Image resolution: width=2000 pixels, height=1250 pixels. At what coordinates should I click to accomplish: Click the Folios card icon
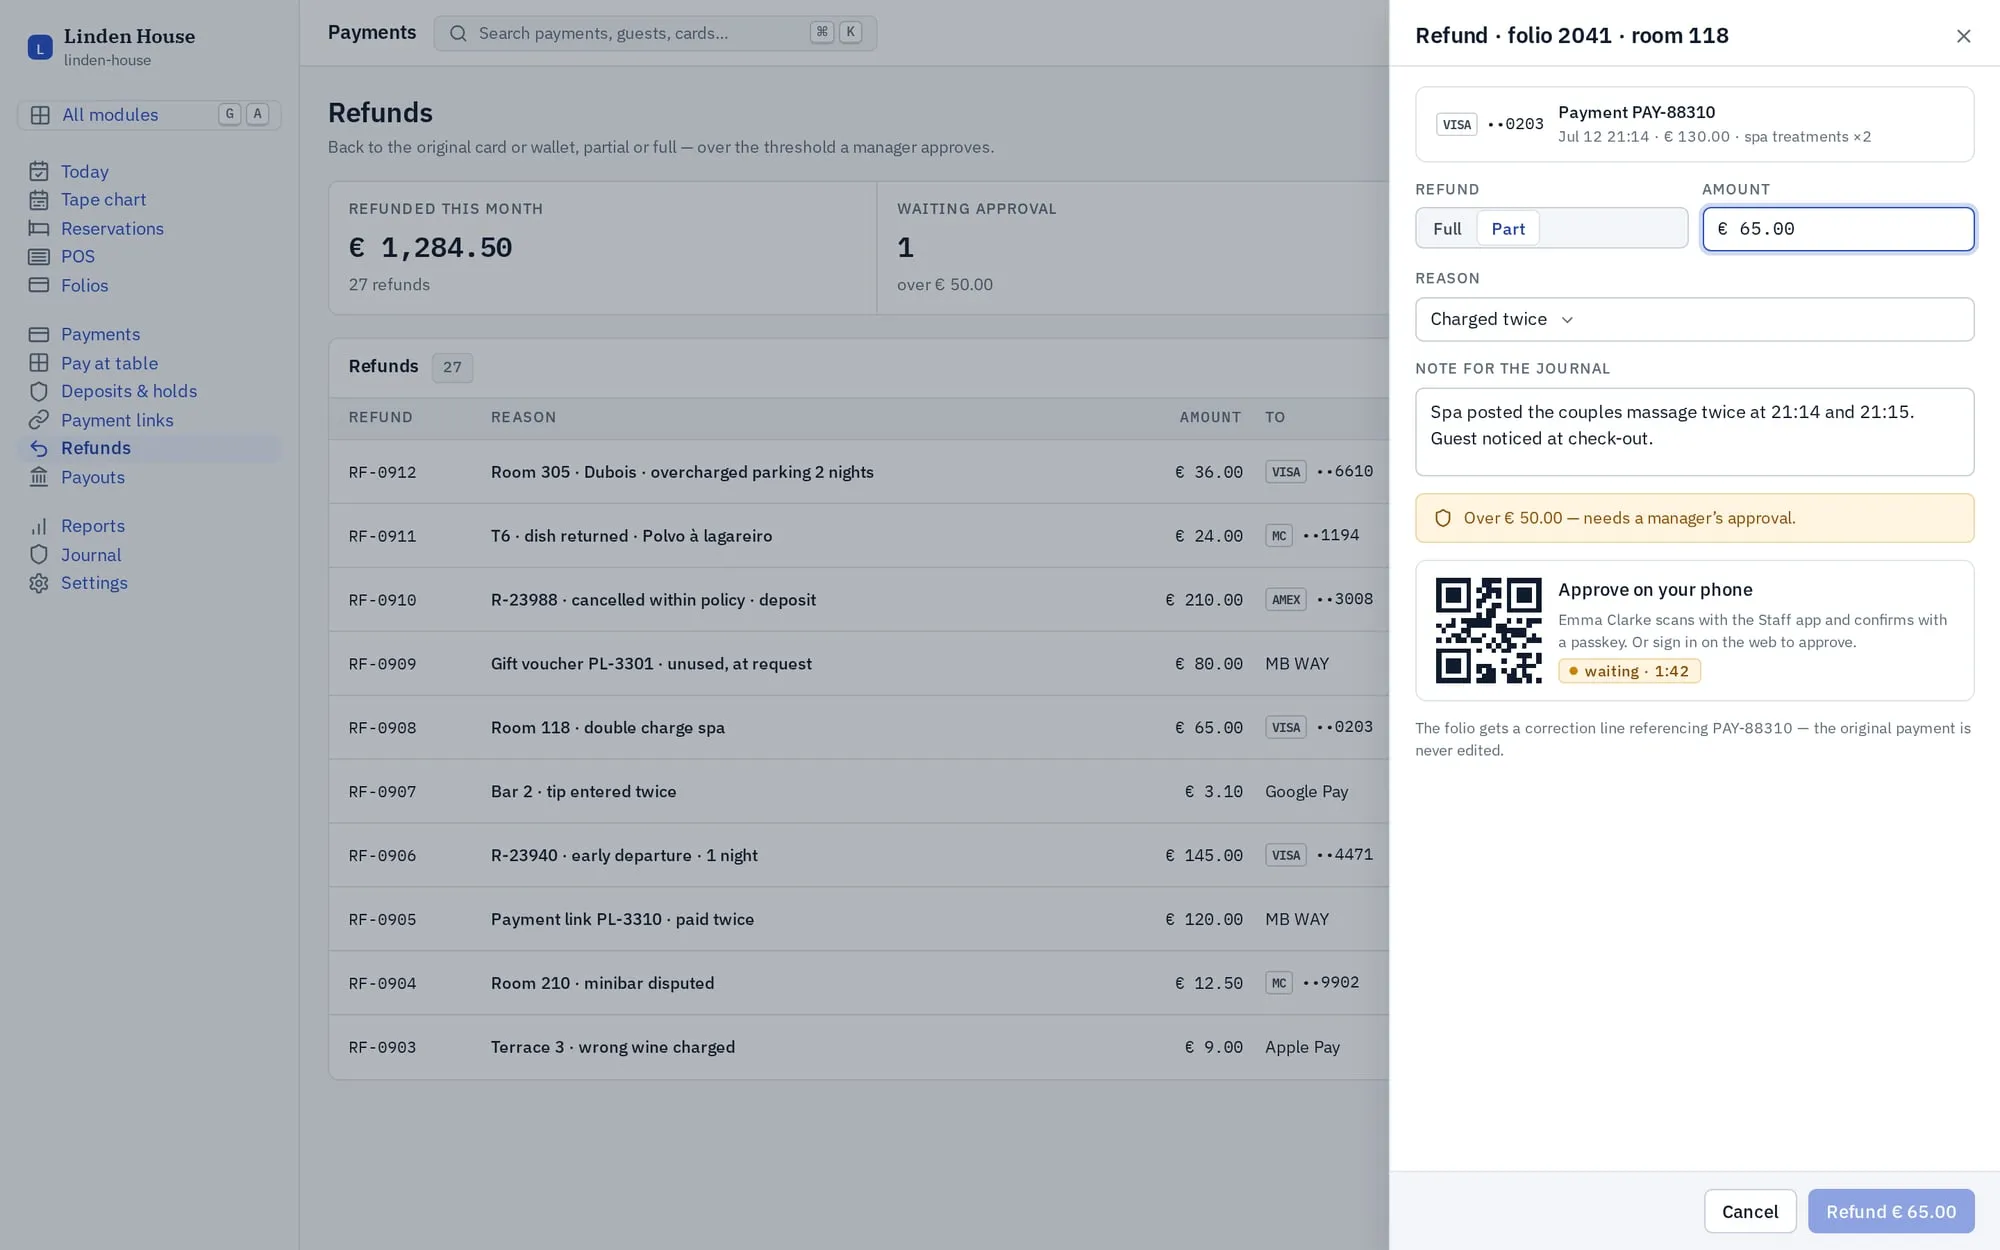point(39,285)
